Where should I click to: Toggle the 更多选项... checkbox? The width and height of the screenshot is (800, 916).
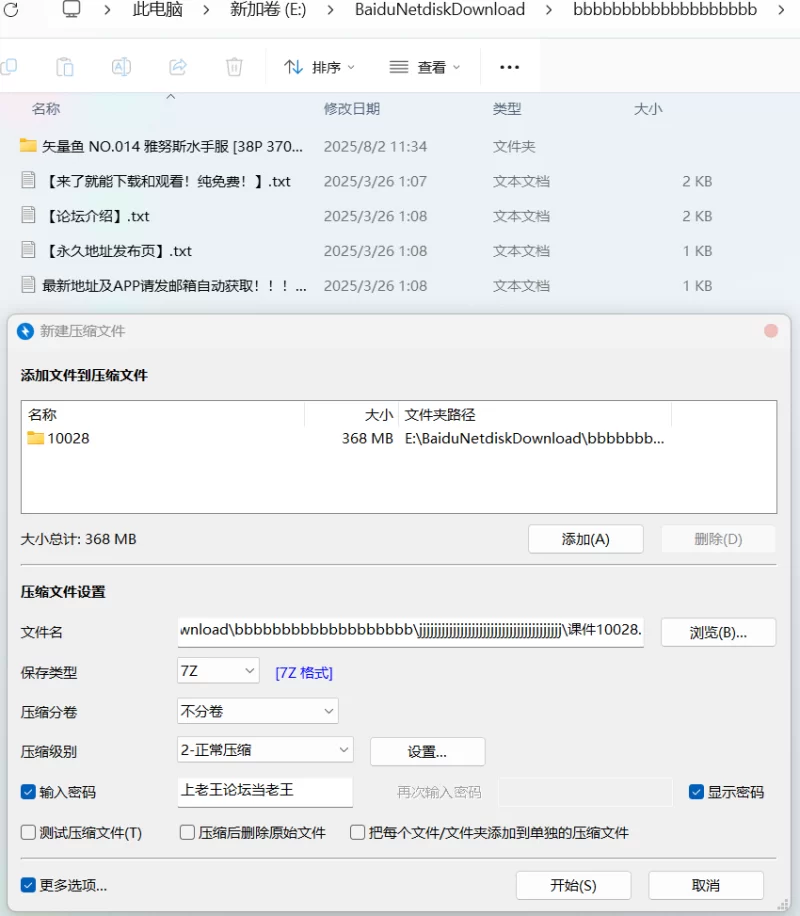[28, 886]
